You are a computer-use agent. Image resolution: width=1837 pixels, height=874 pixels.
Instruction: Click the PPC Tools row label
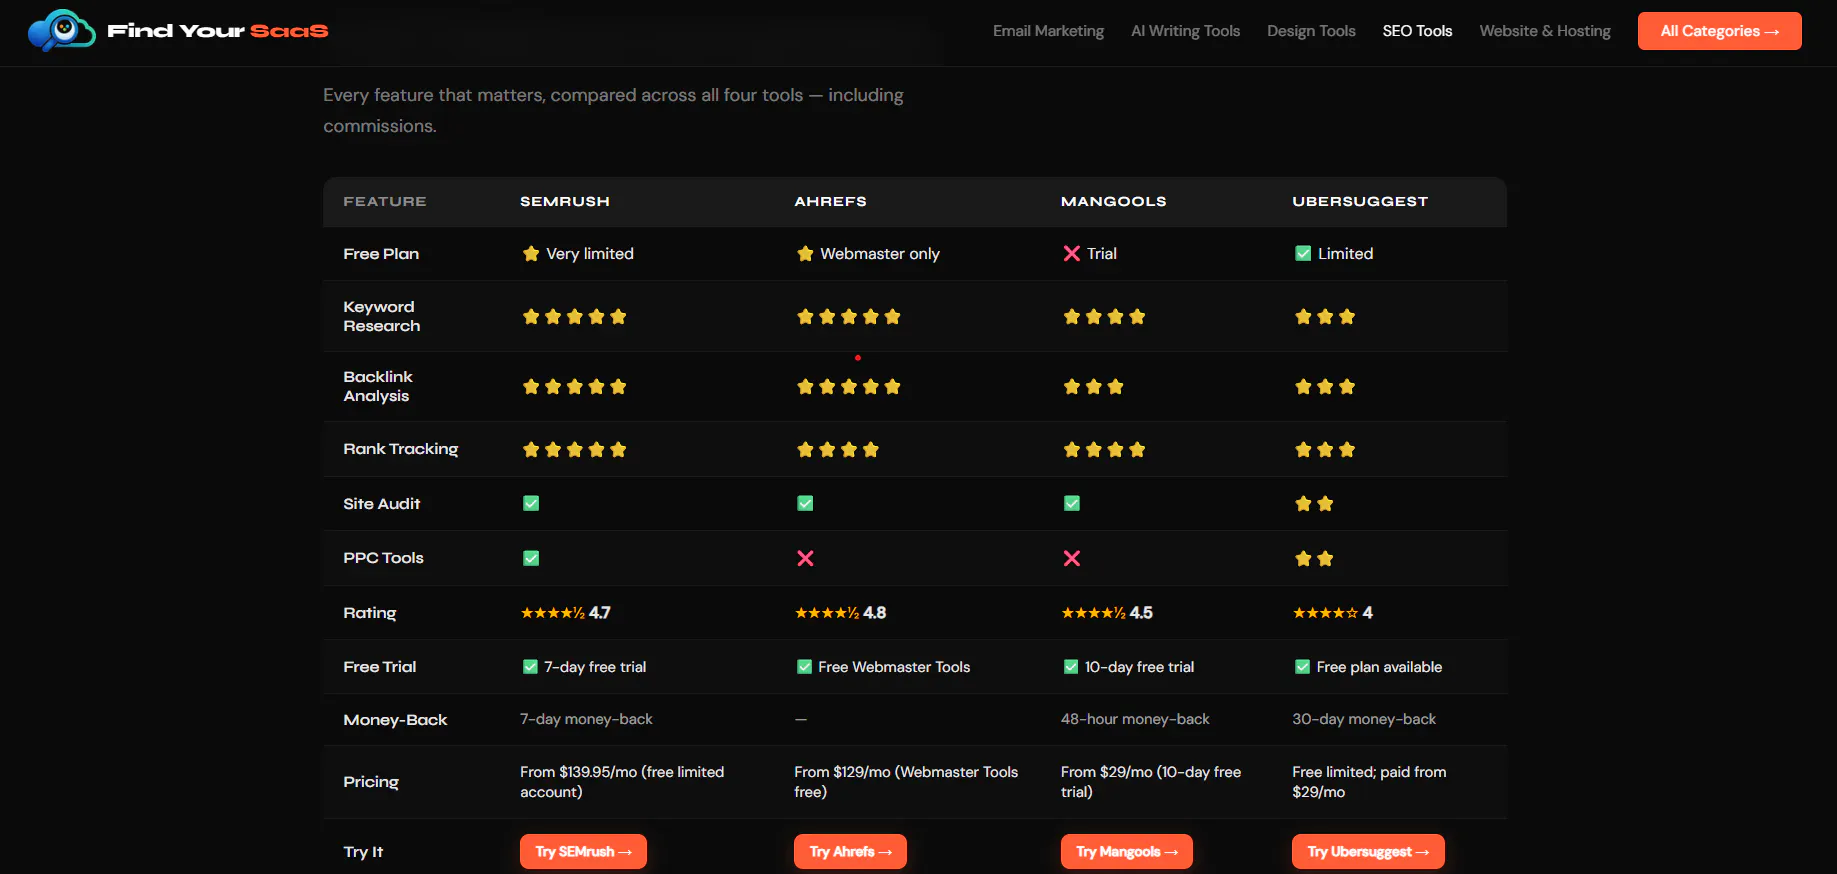point(383,558)
